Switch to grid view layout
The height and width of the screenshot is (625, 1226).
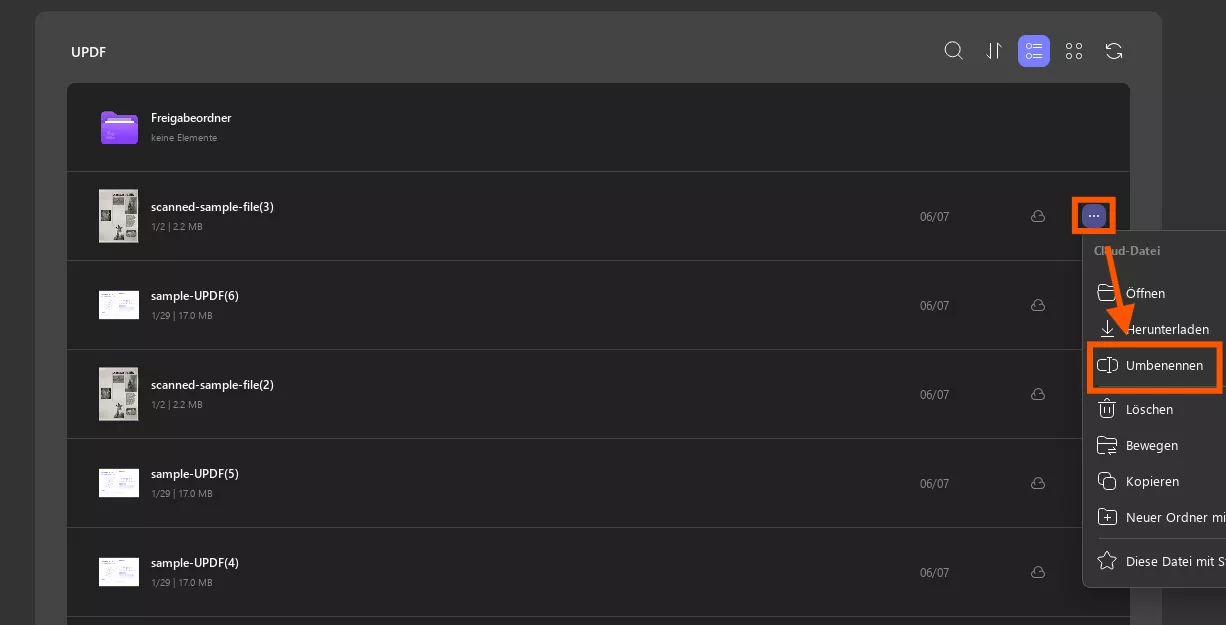coord(1074,51)
